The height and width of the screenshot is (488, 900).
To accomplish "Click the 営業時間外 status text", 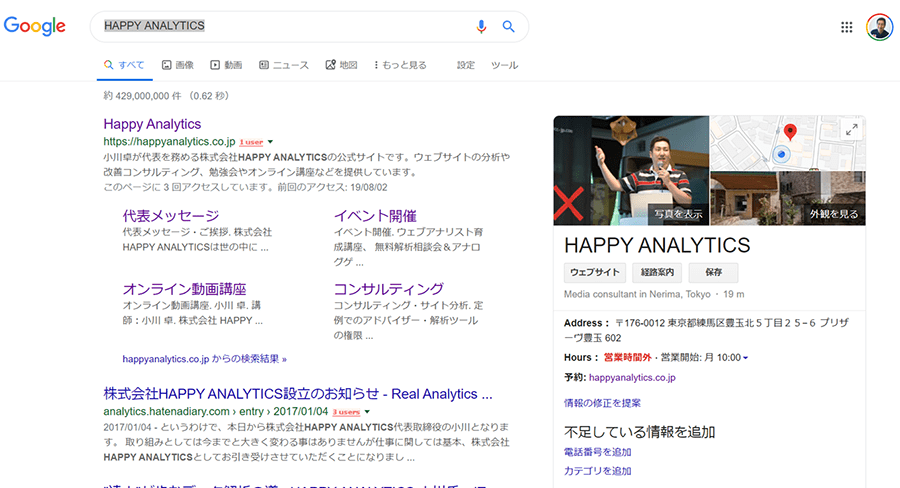I will pyautogui.click(x=627, y=357).
